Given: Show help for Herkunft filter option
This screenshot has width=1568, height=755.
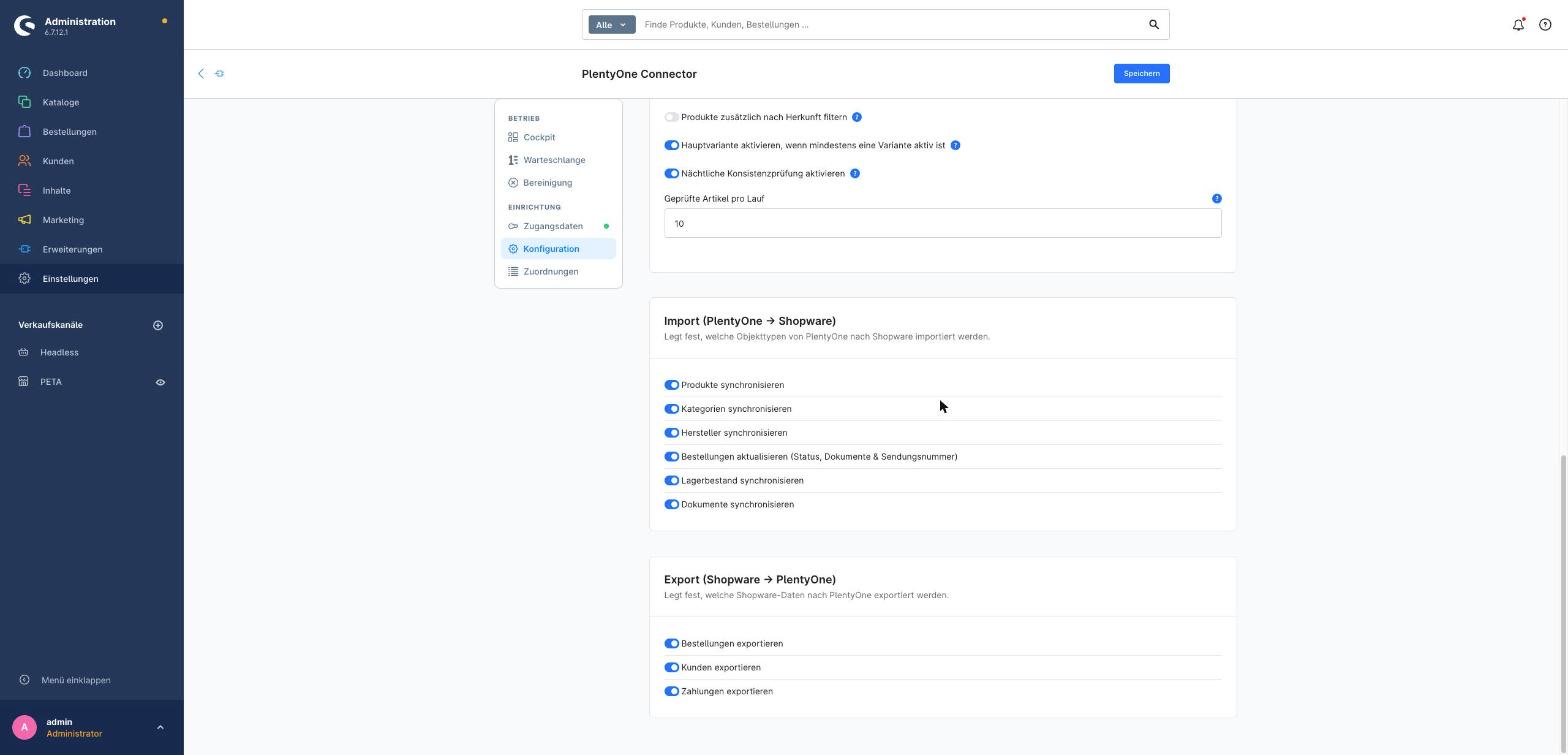Looking at the screenshot, I should [x=857, y=117].
